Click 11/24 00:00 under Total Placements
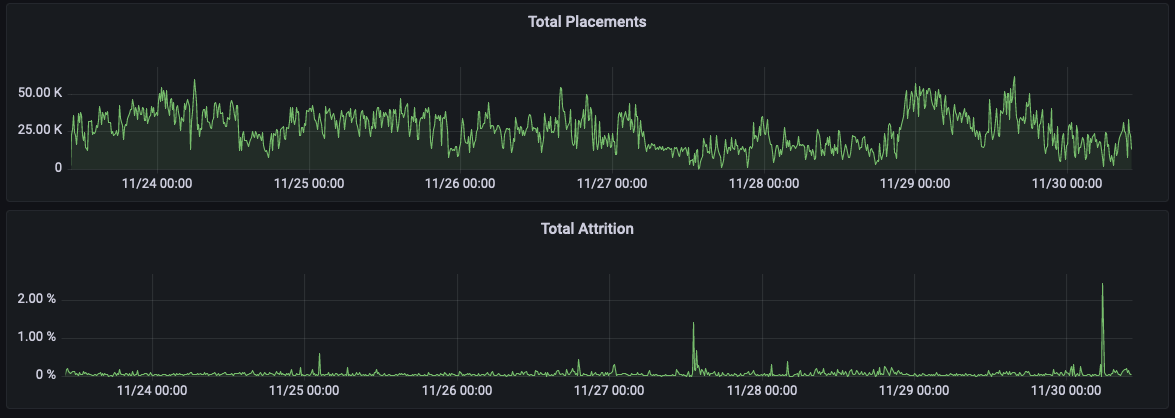This screenshot has width=1175, height=418. click(x=157, y=184)
